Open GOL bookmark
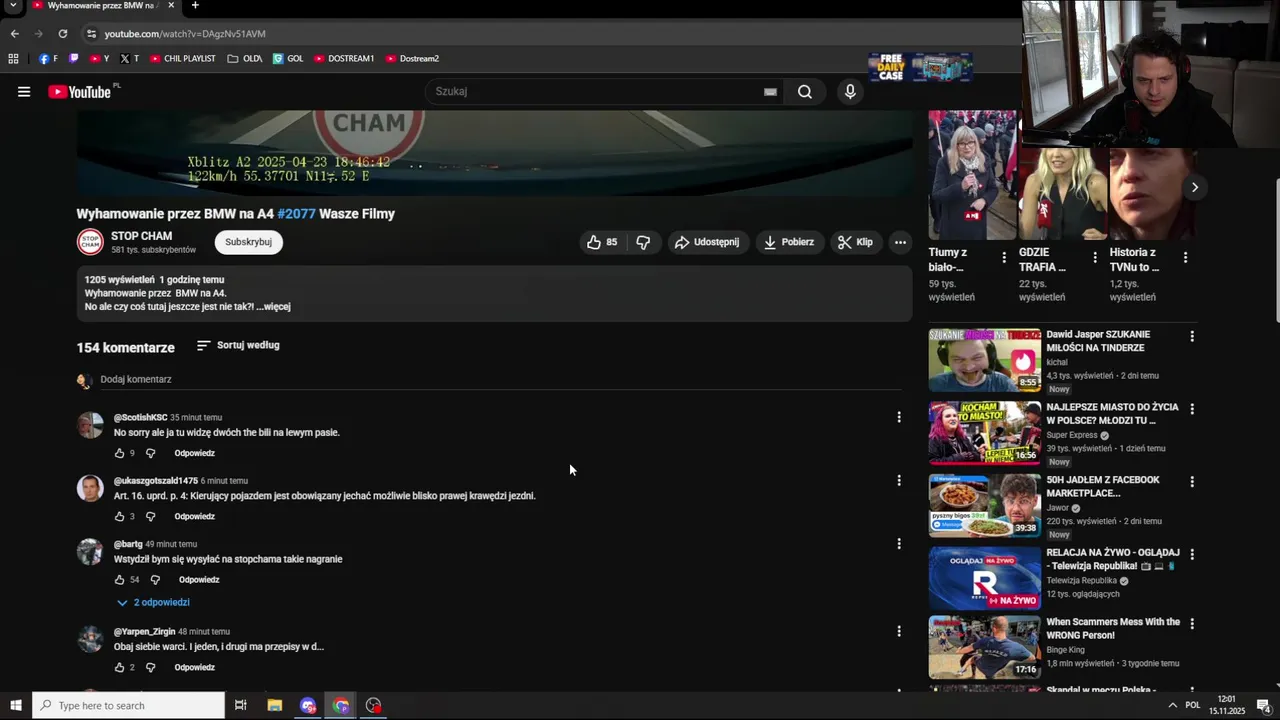This screenshot has height=720, width=1280. coord(288,59)
